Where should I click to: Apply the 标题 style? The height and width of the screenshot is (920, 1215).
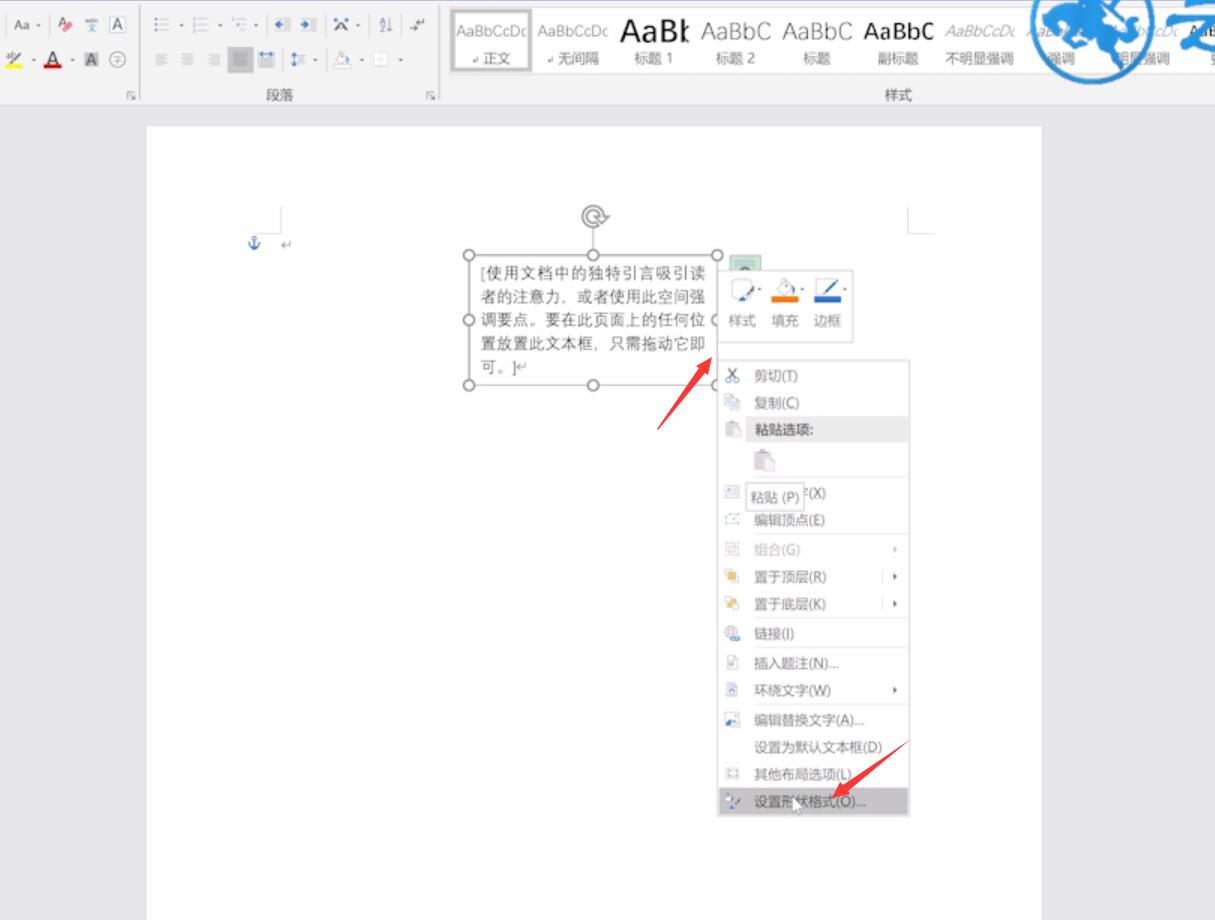pos(817,40)
